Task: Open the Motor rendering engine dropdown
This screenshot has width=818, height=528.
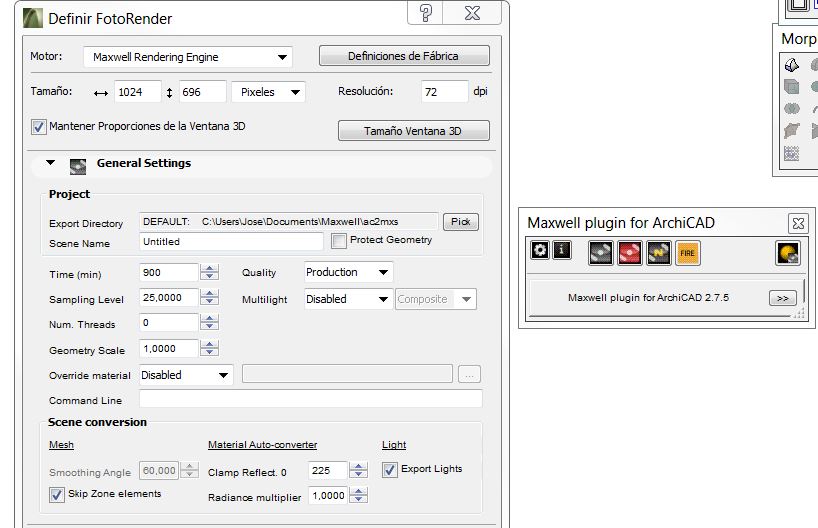Action: tap(187, 57)
